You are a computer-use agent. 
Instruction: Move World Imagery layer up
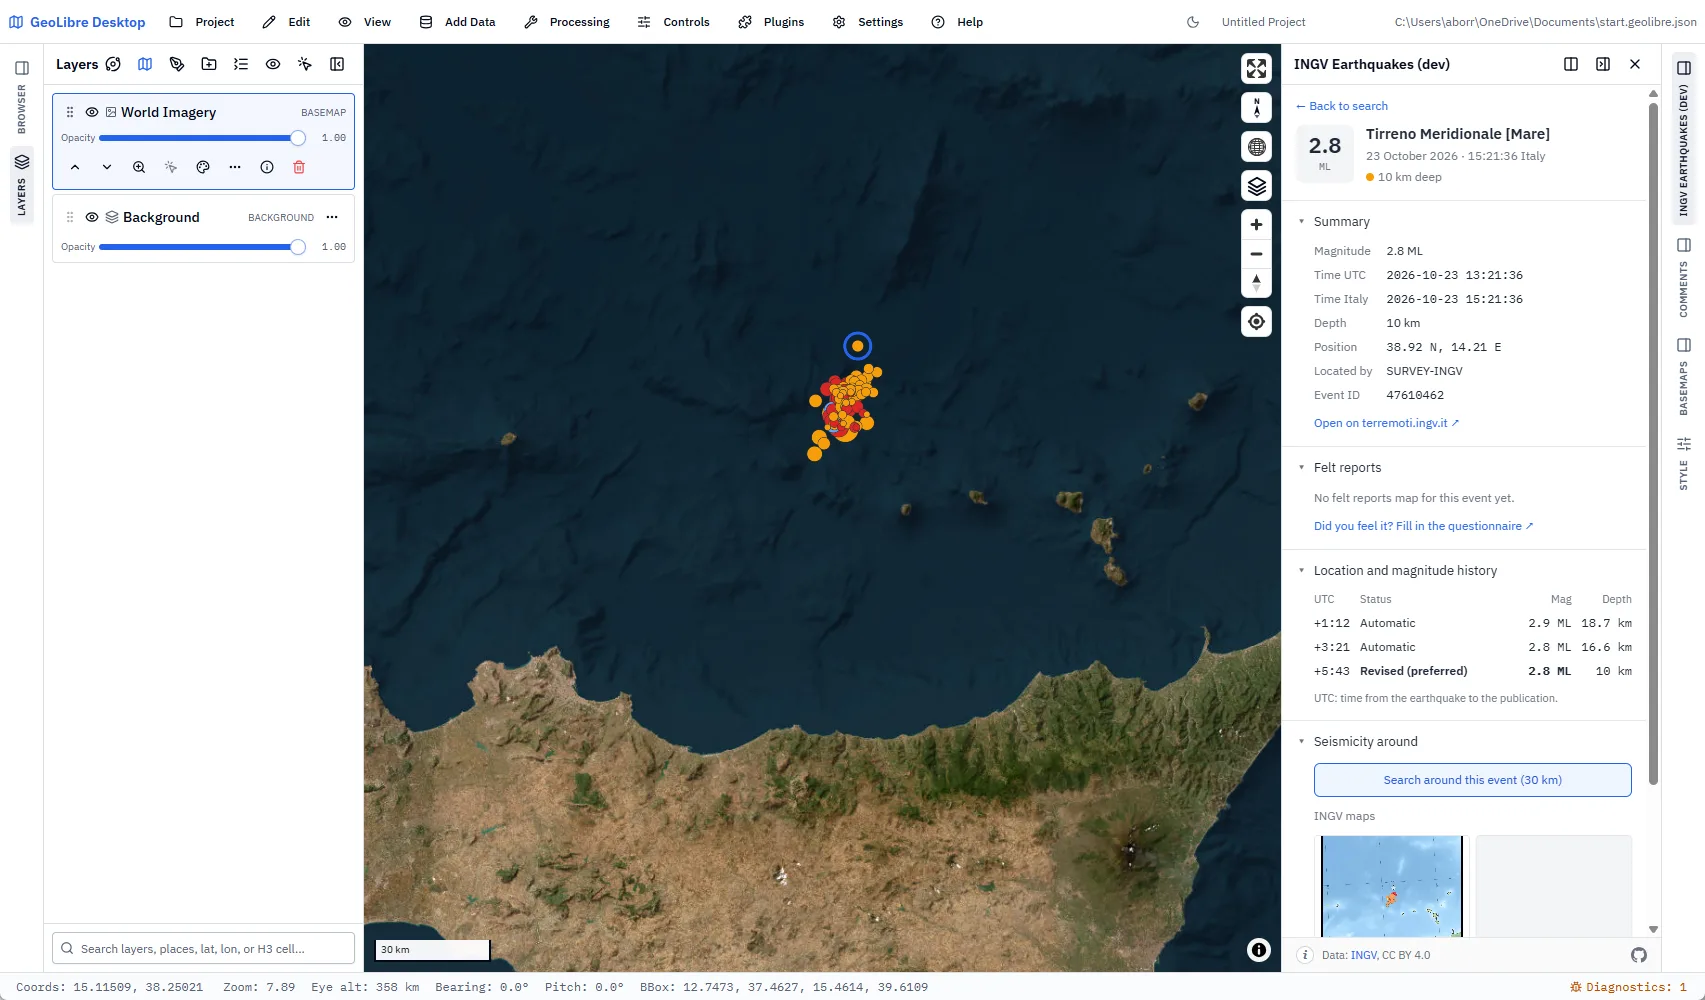point(75,167)
